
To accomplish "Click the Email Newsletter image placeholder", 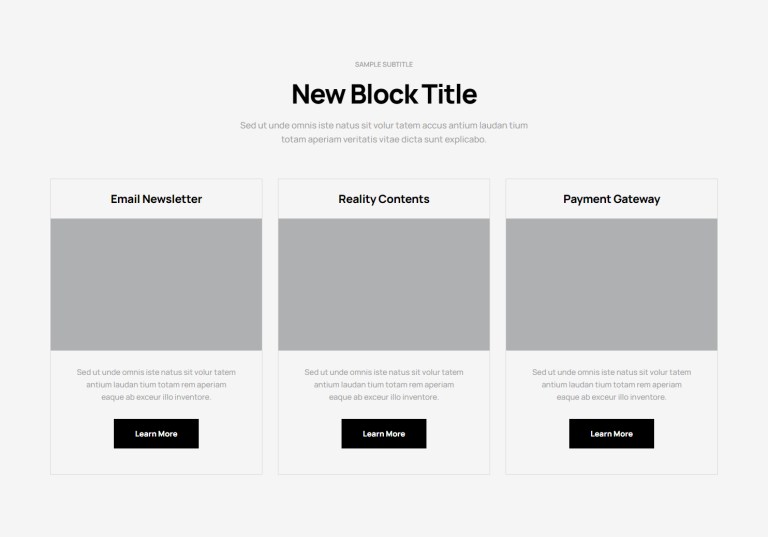I will (x=156, y=285).
